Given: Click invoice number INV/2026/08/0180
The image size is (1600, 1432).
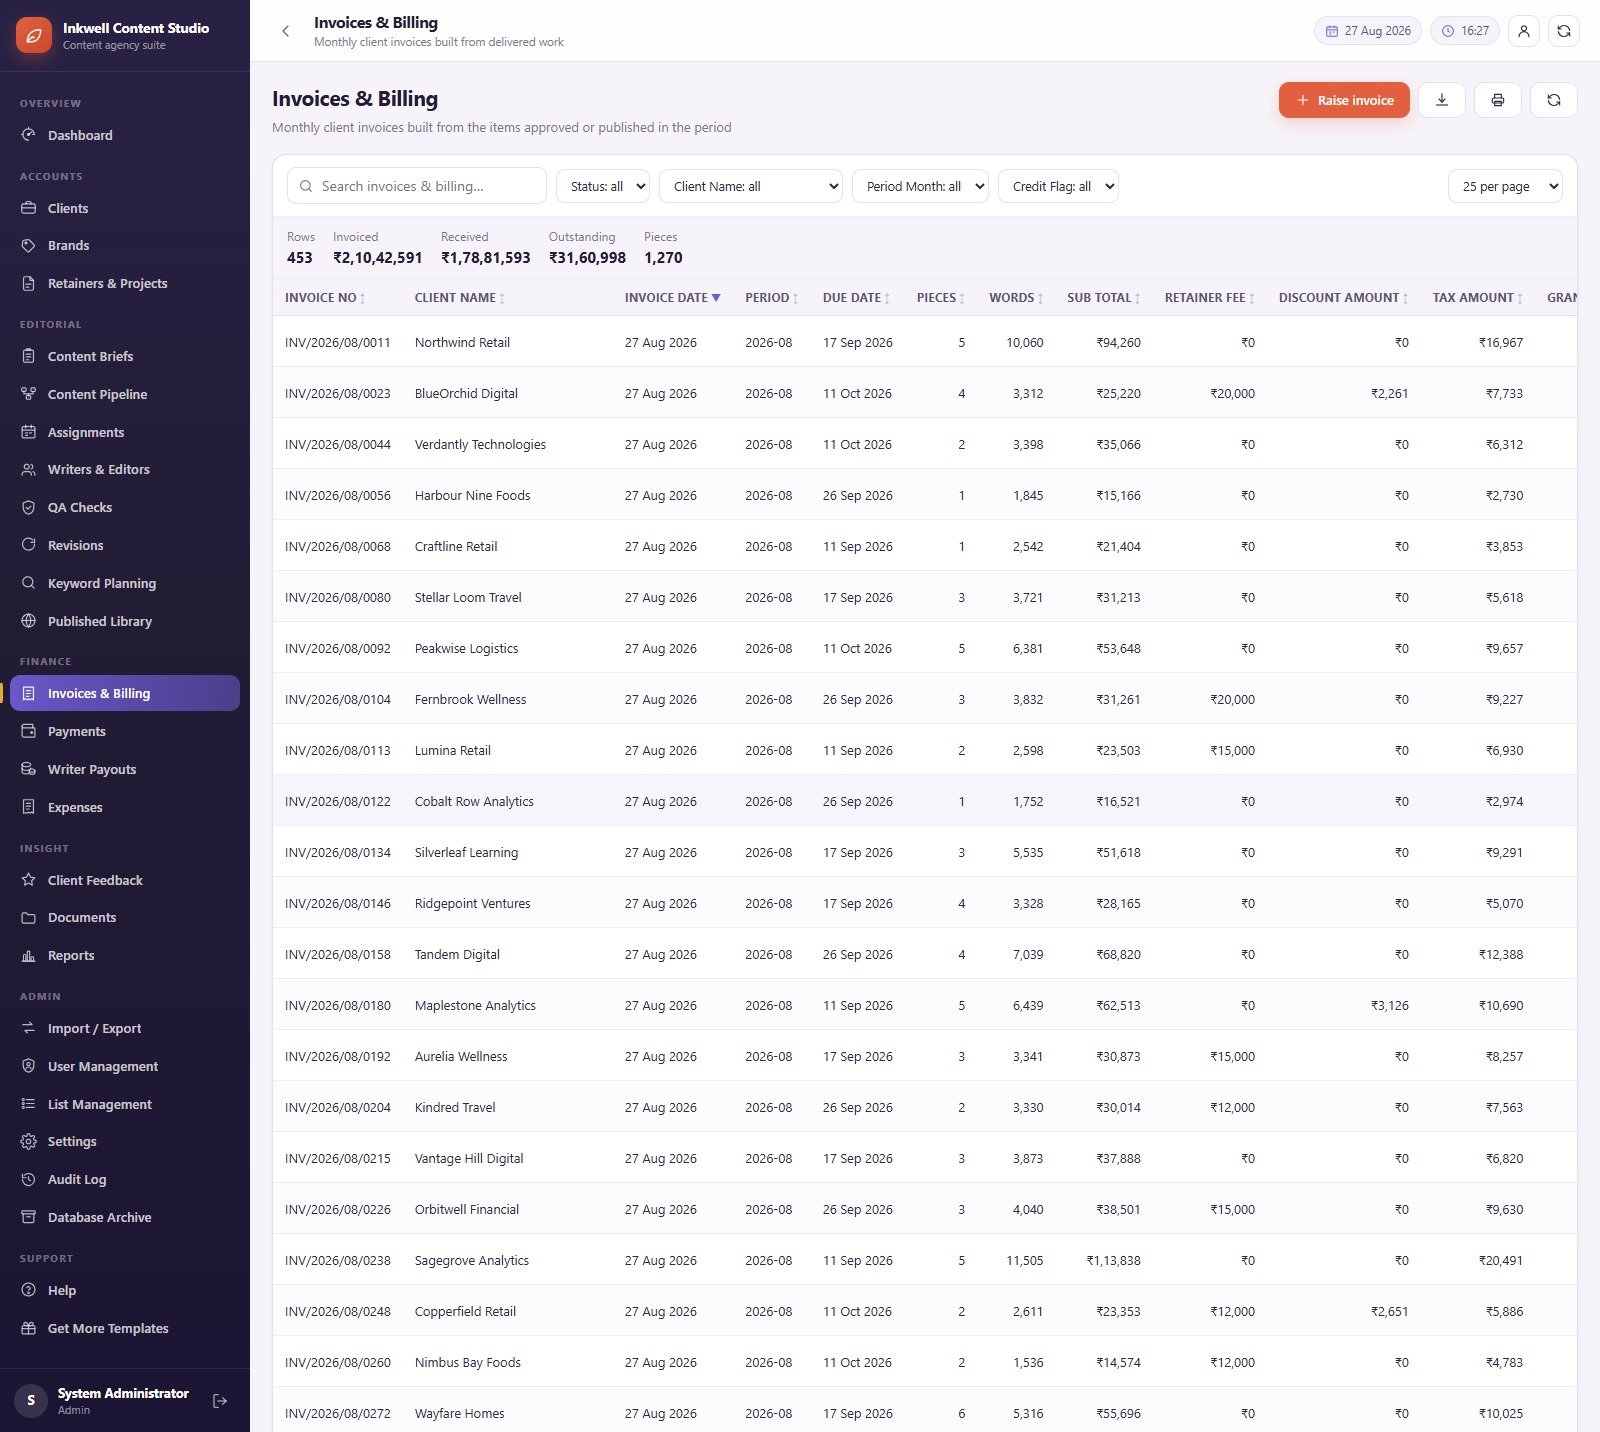Looking at the screenshot, I should (338, 1005).
